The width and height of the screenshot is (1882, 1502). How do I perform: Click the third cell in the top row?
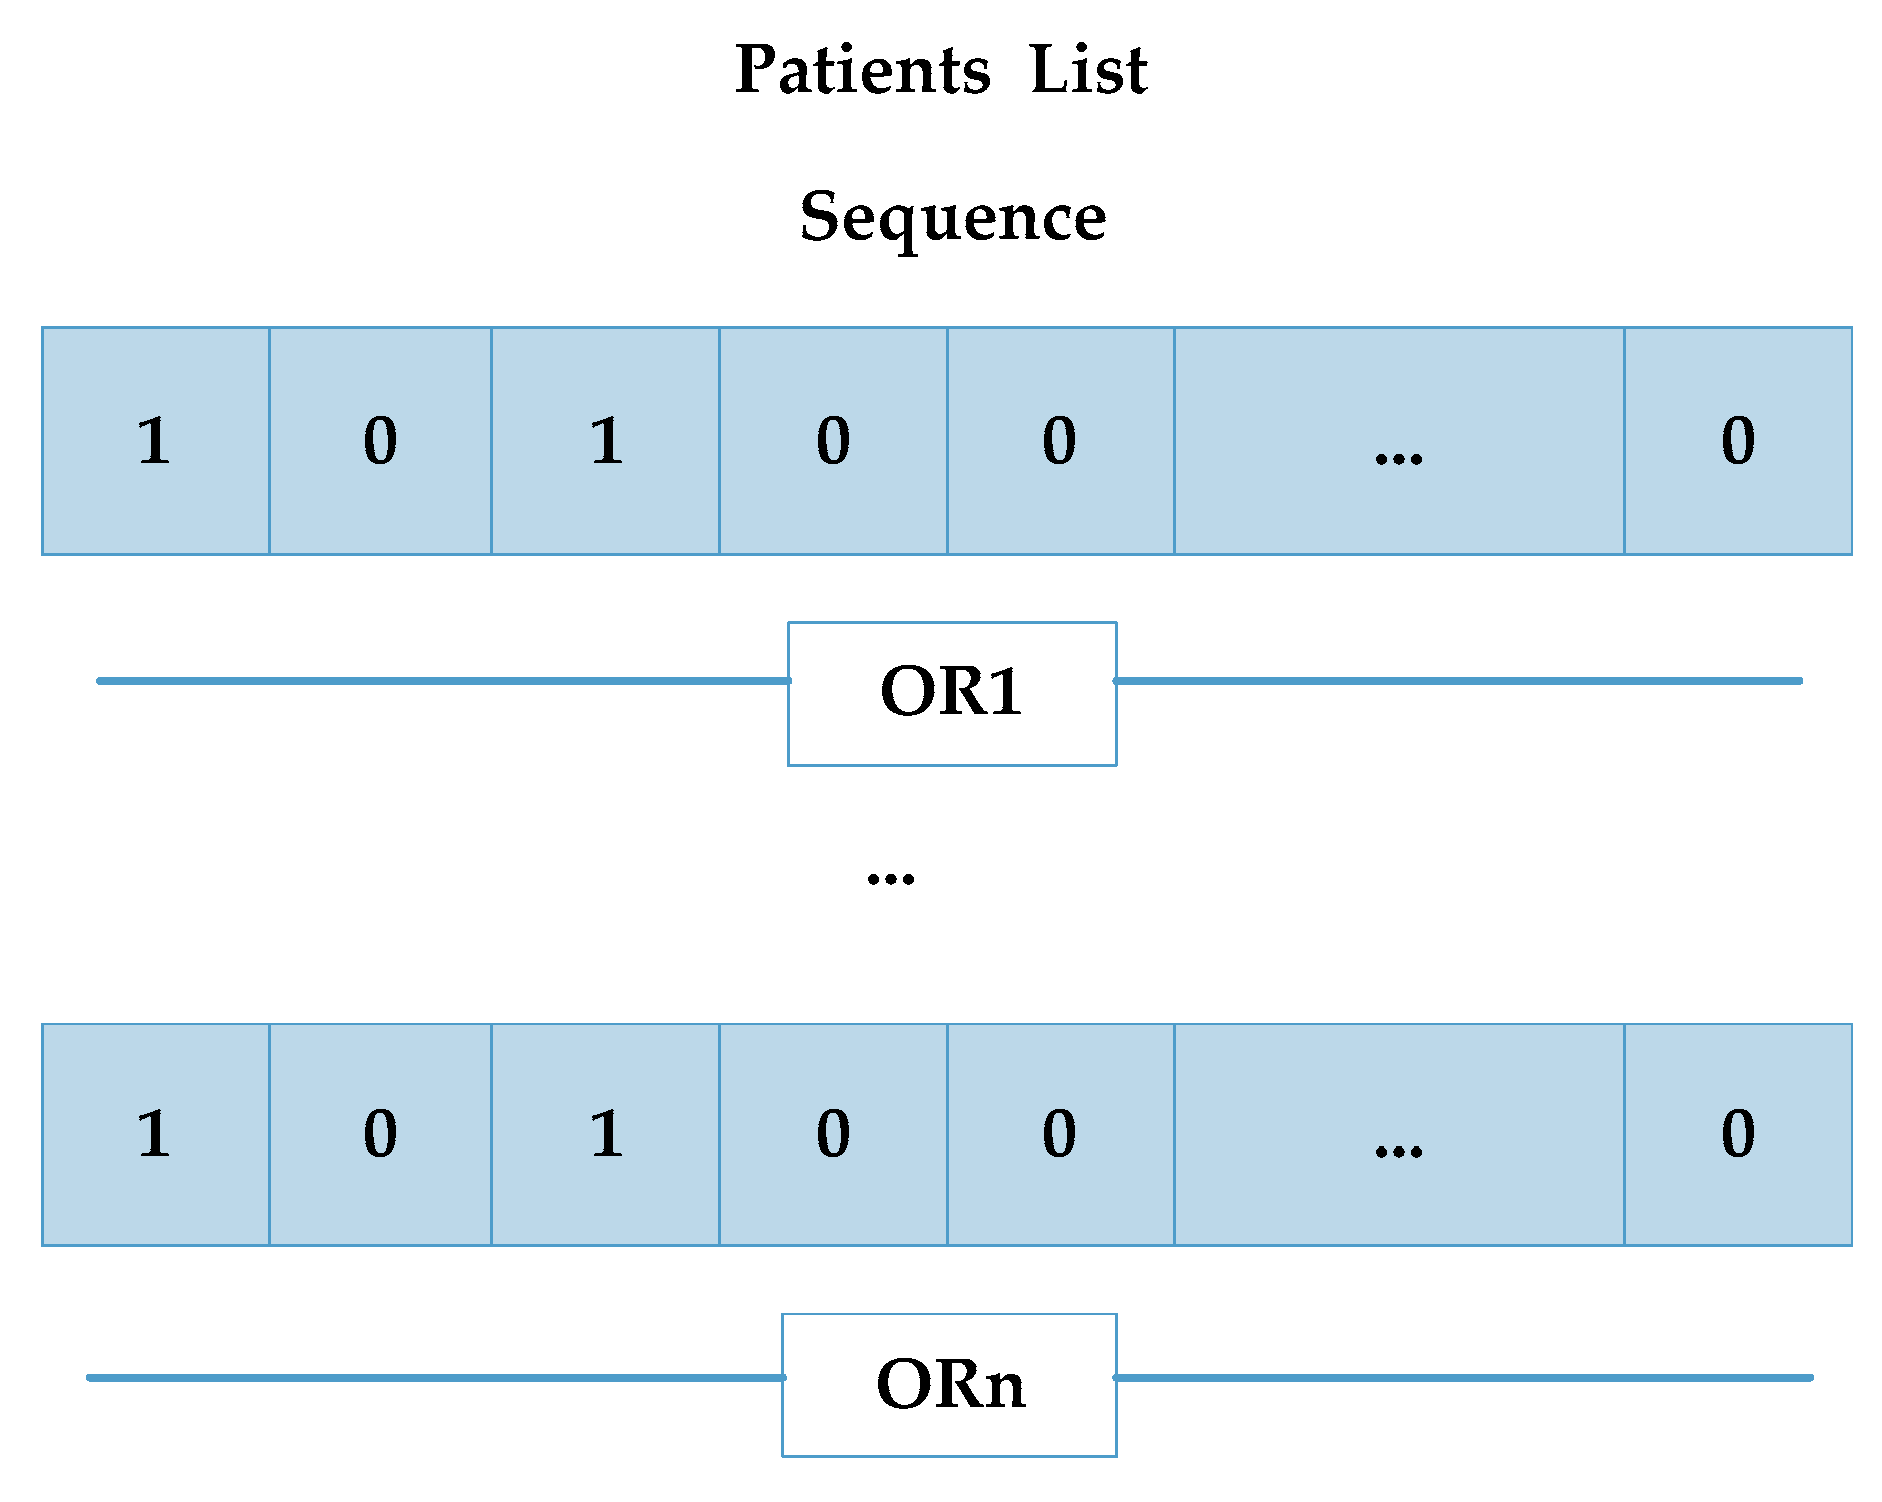click(605, 441)
